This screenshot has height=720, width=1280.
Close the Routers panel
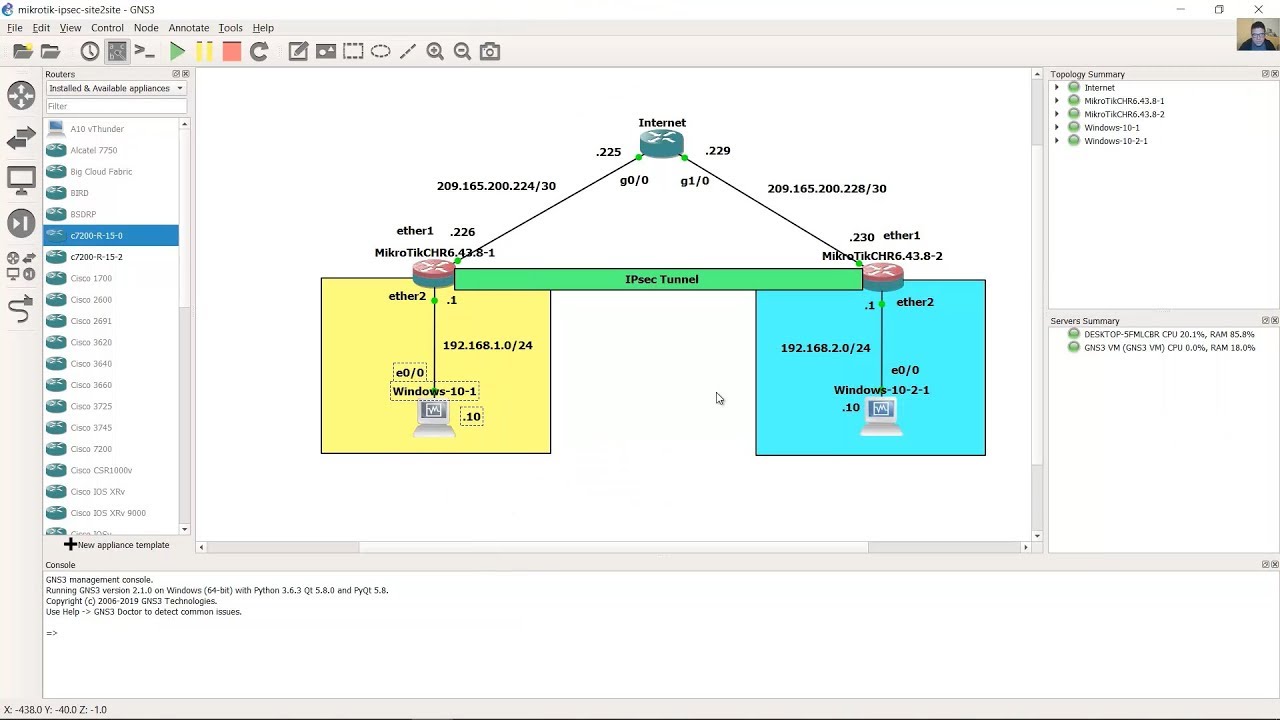185,74
